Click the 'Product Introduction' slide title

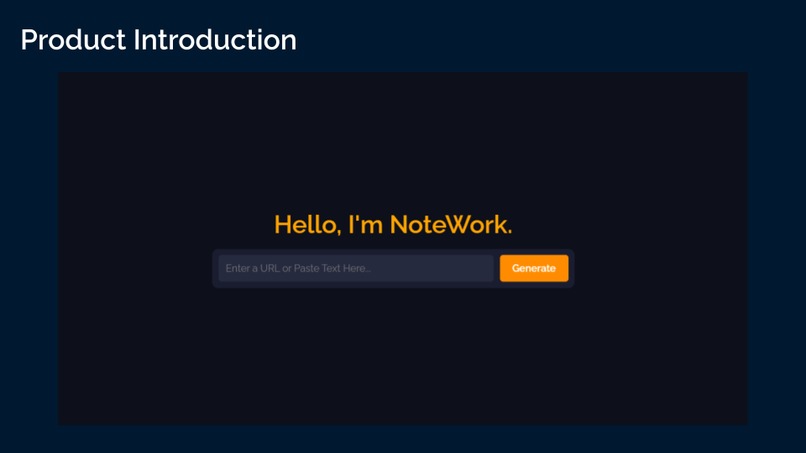tap(159, 40)
